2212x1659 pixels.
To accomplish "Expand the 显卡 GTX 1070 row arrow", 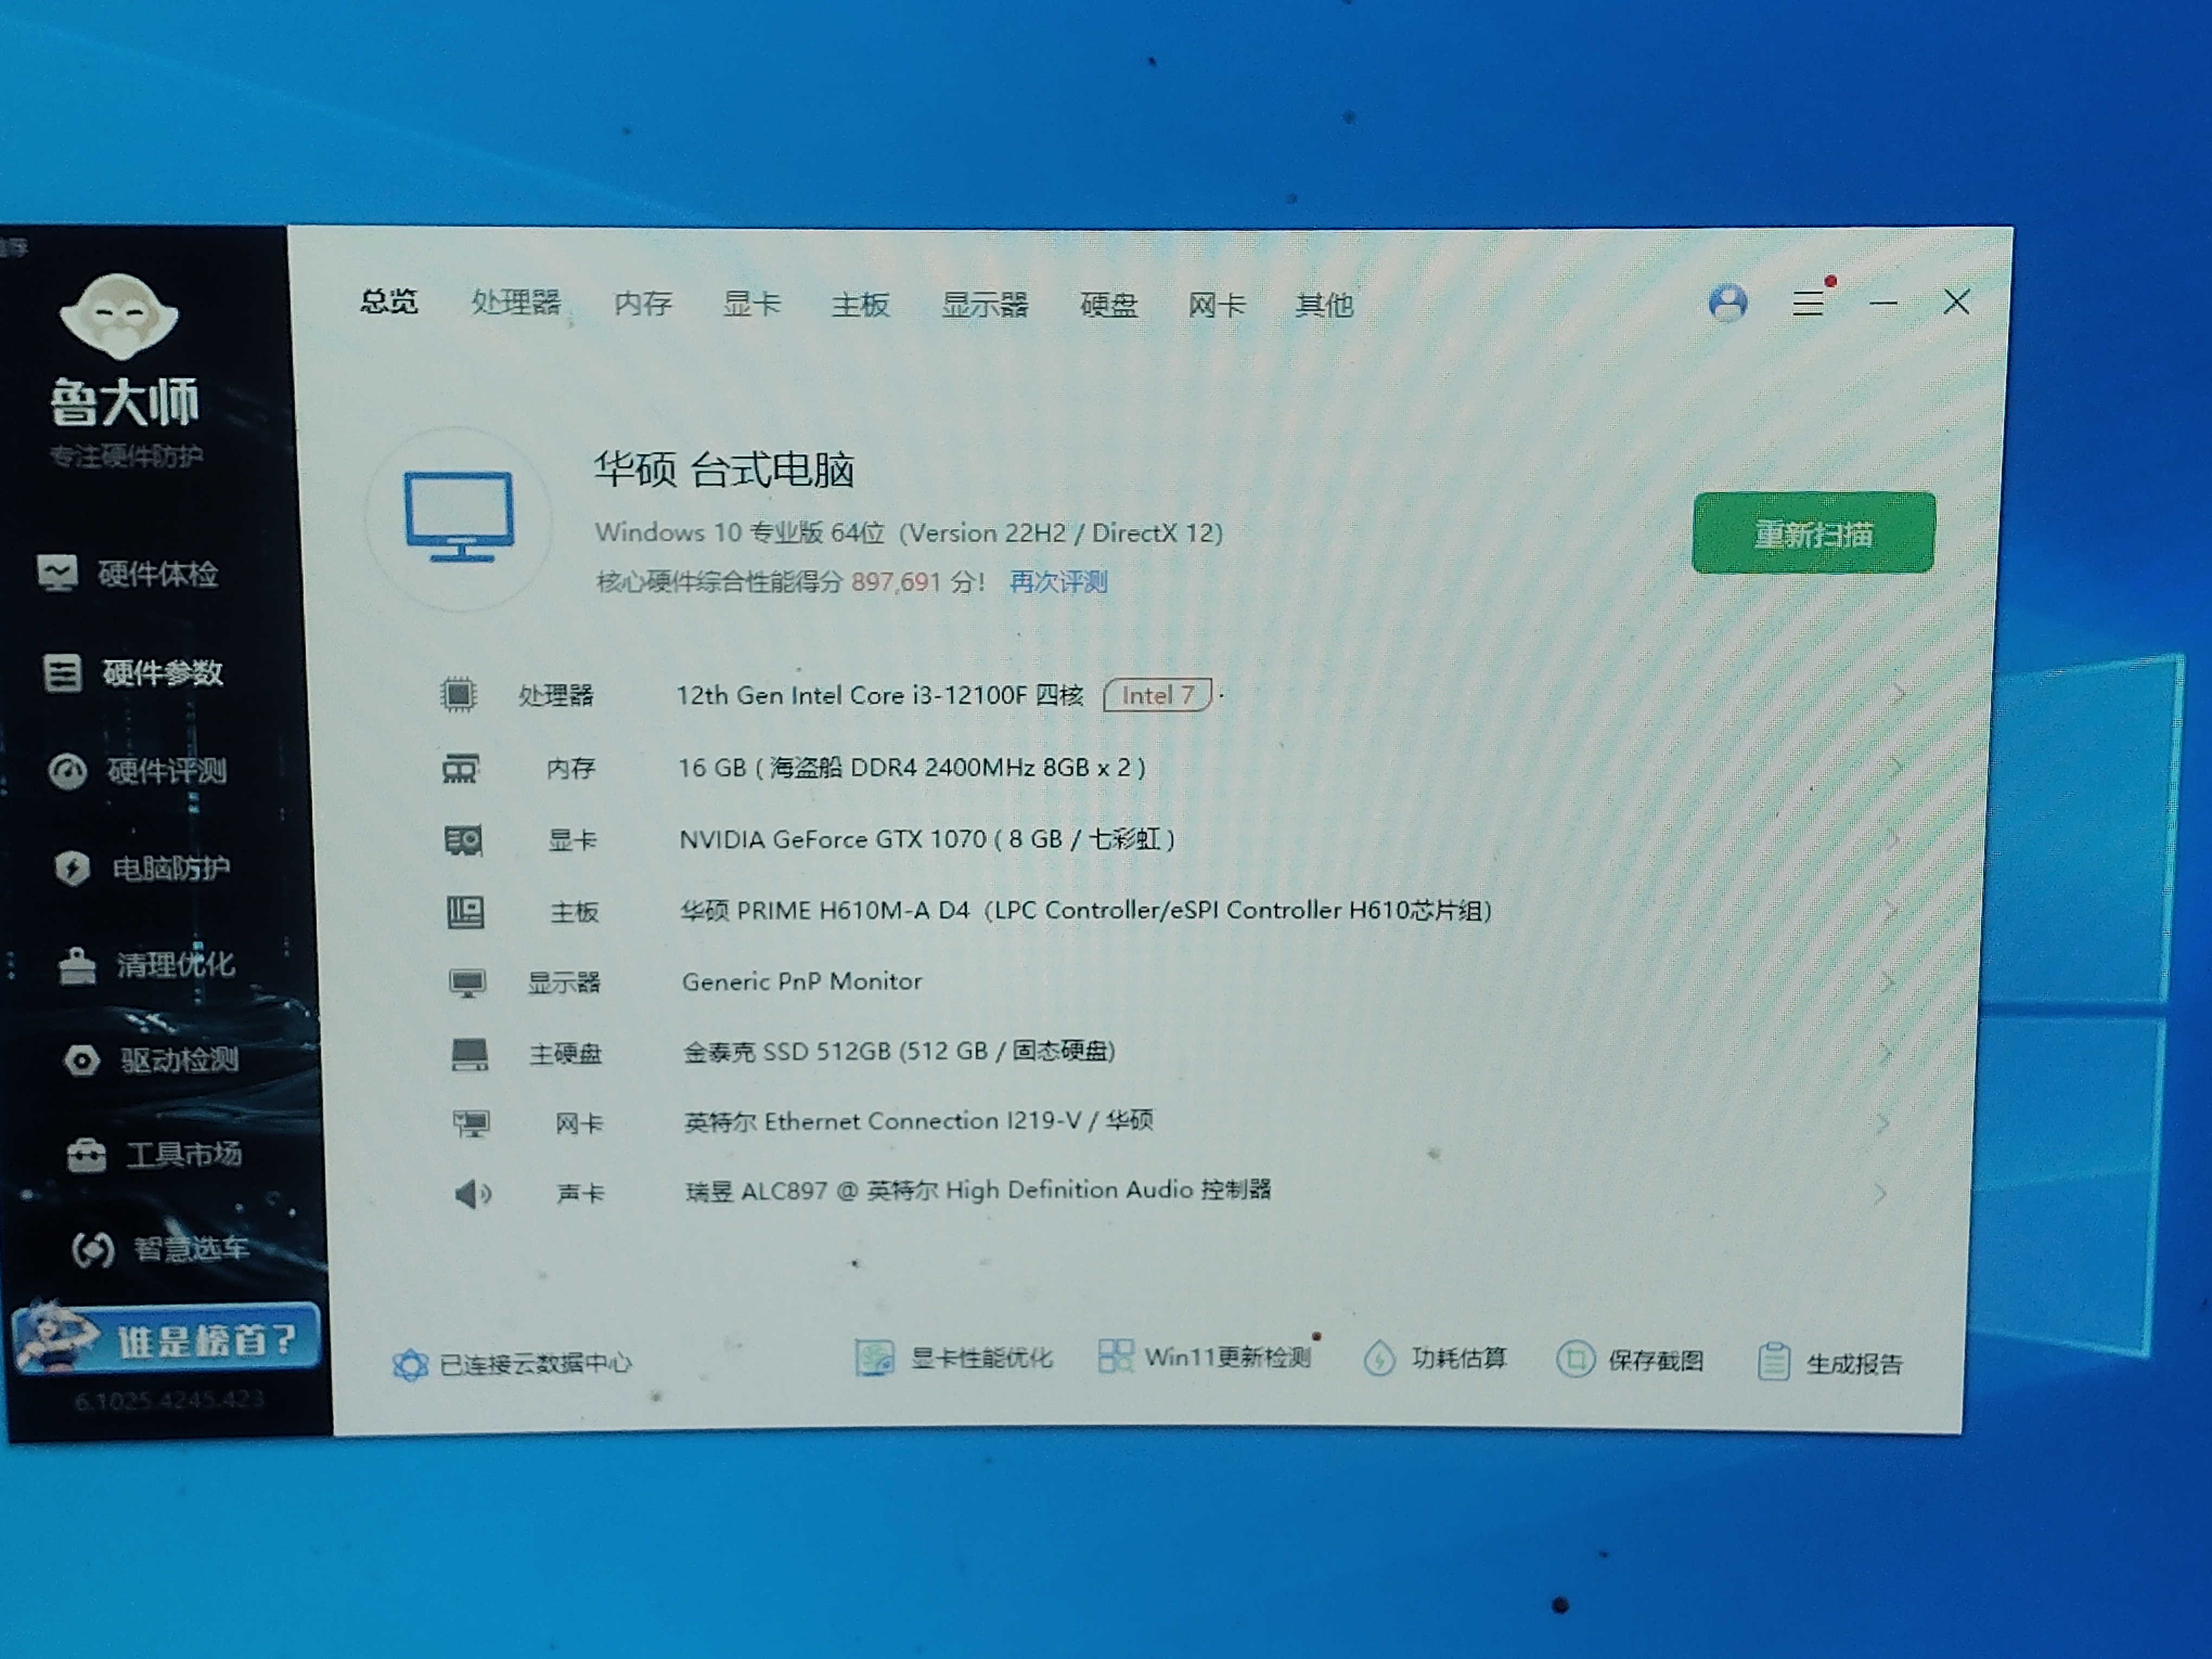I will point(1894,839).
